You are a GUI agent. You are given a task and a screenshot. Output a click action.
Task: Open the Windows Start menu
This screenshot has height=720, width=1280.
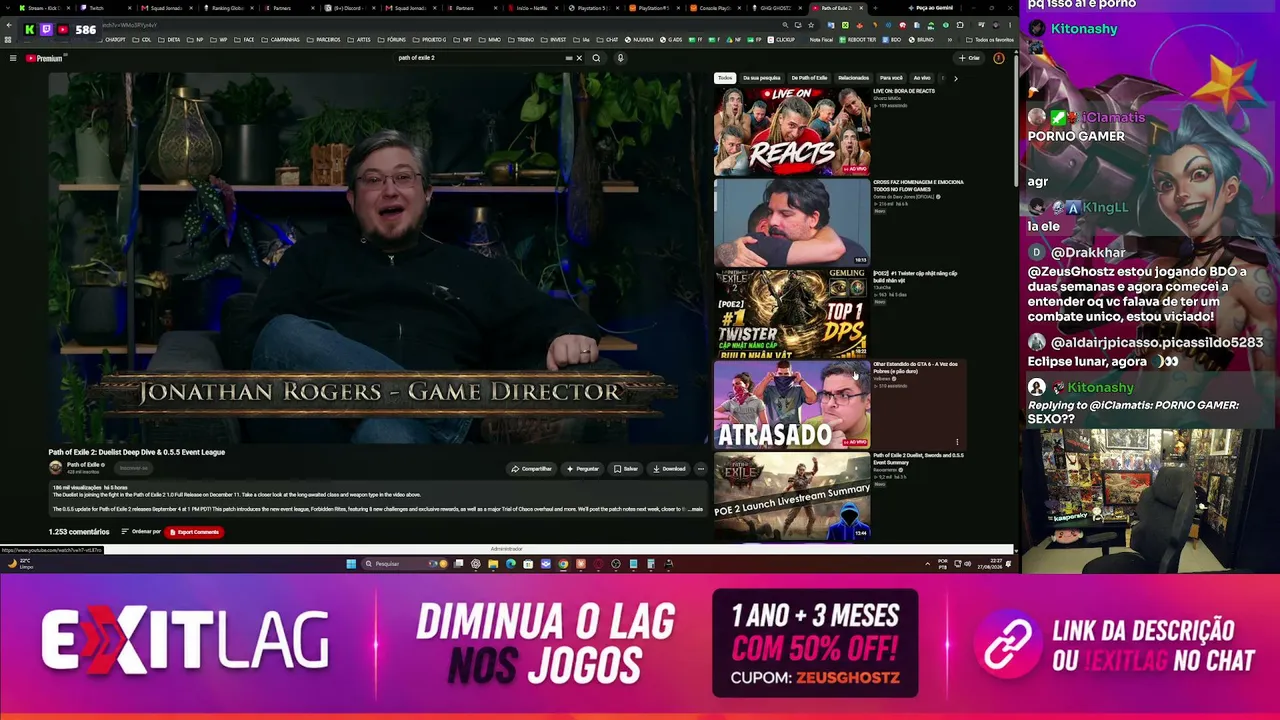point(351,564)
